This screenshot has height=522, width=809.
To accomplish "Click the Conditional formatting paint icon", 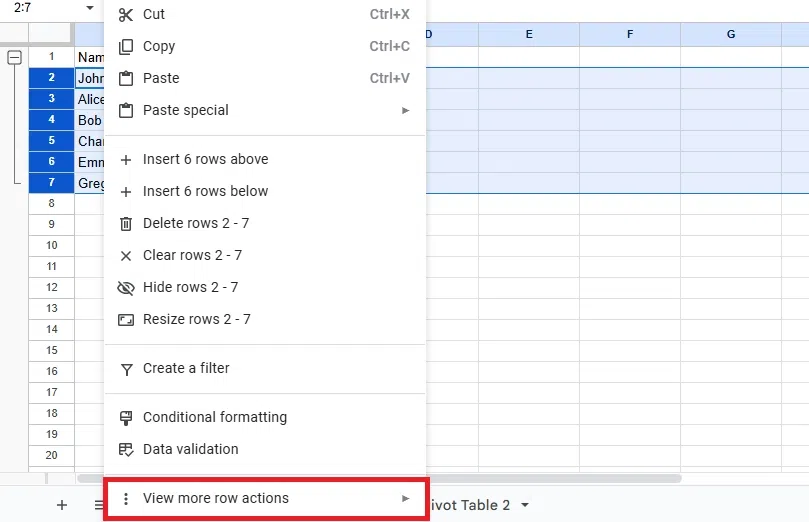I will [x=125, y=418].
